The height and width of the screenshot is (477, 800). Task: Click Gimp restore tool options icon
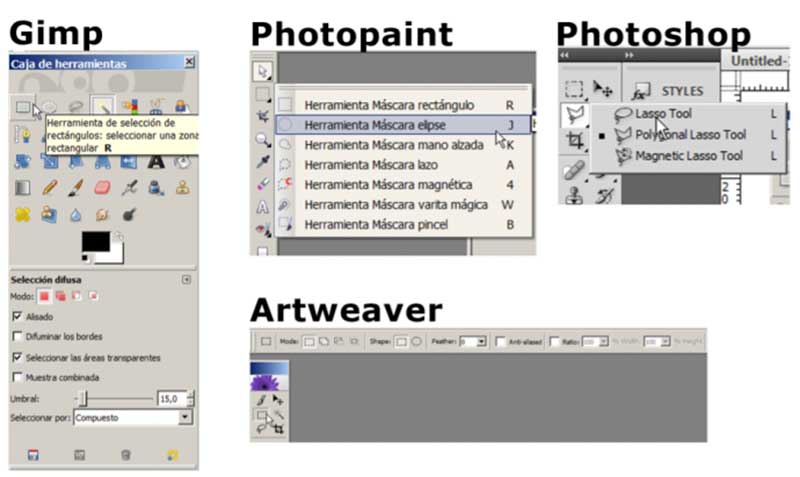click(80, 455)
